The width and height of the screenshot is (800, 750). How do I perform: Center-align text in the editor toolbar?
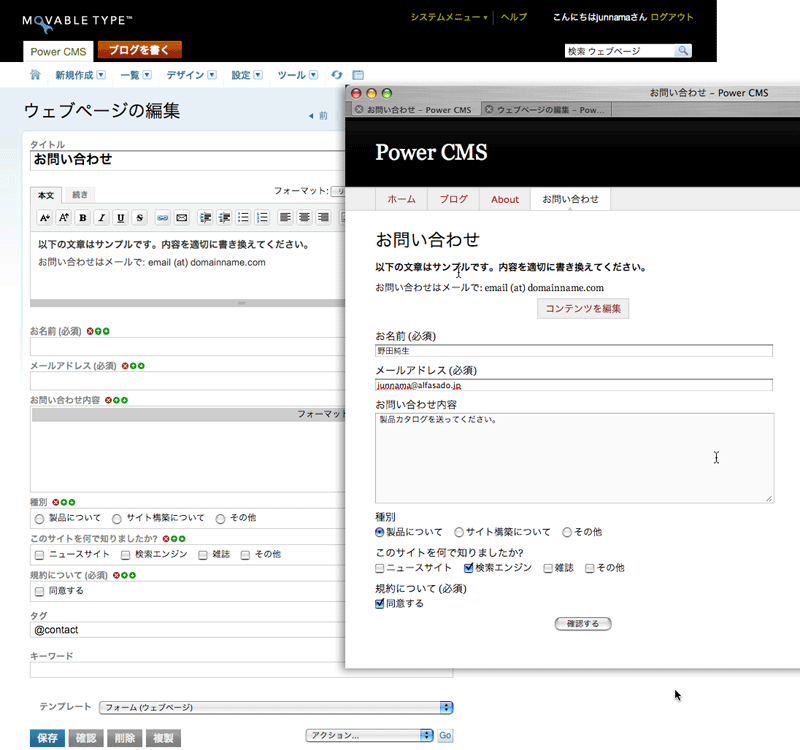[x=304, y=218]
